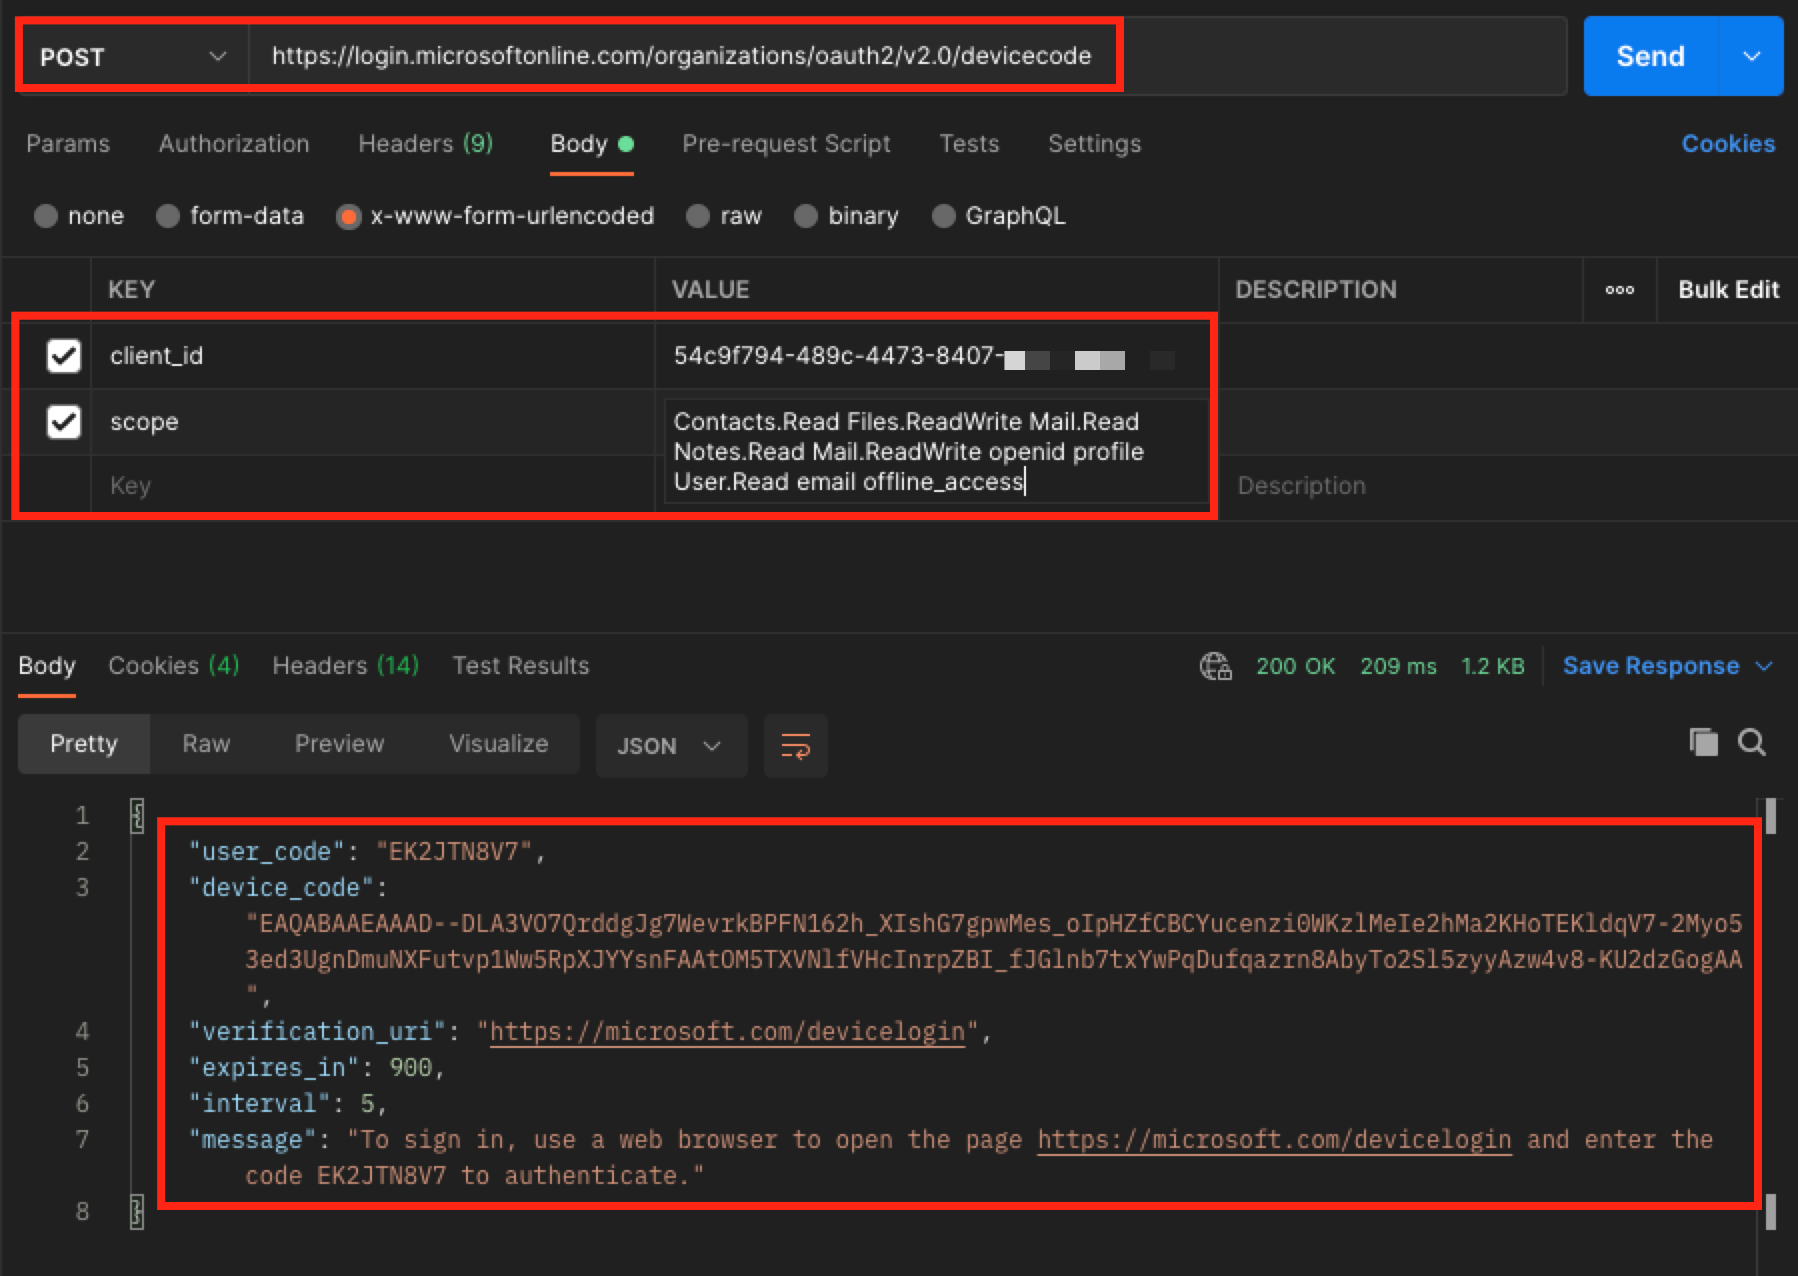Open the POST method dropdown
The width and height of the screenshot is (1798, 1276).
click(x=132, y=57)
